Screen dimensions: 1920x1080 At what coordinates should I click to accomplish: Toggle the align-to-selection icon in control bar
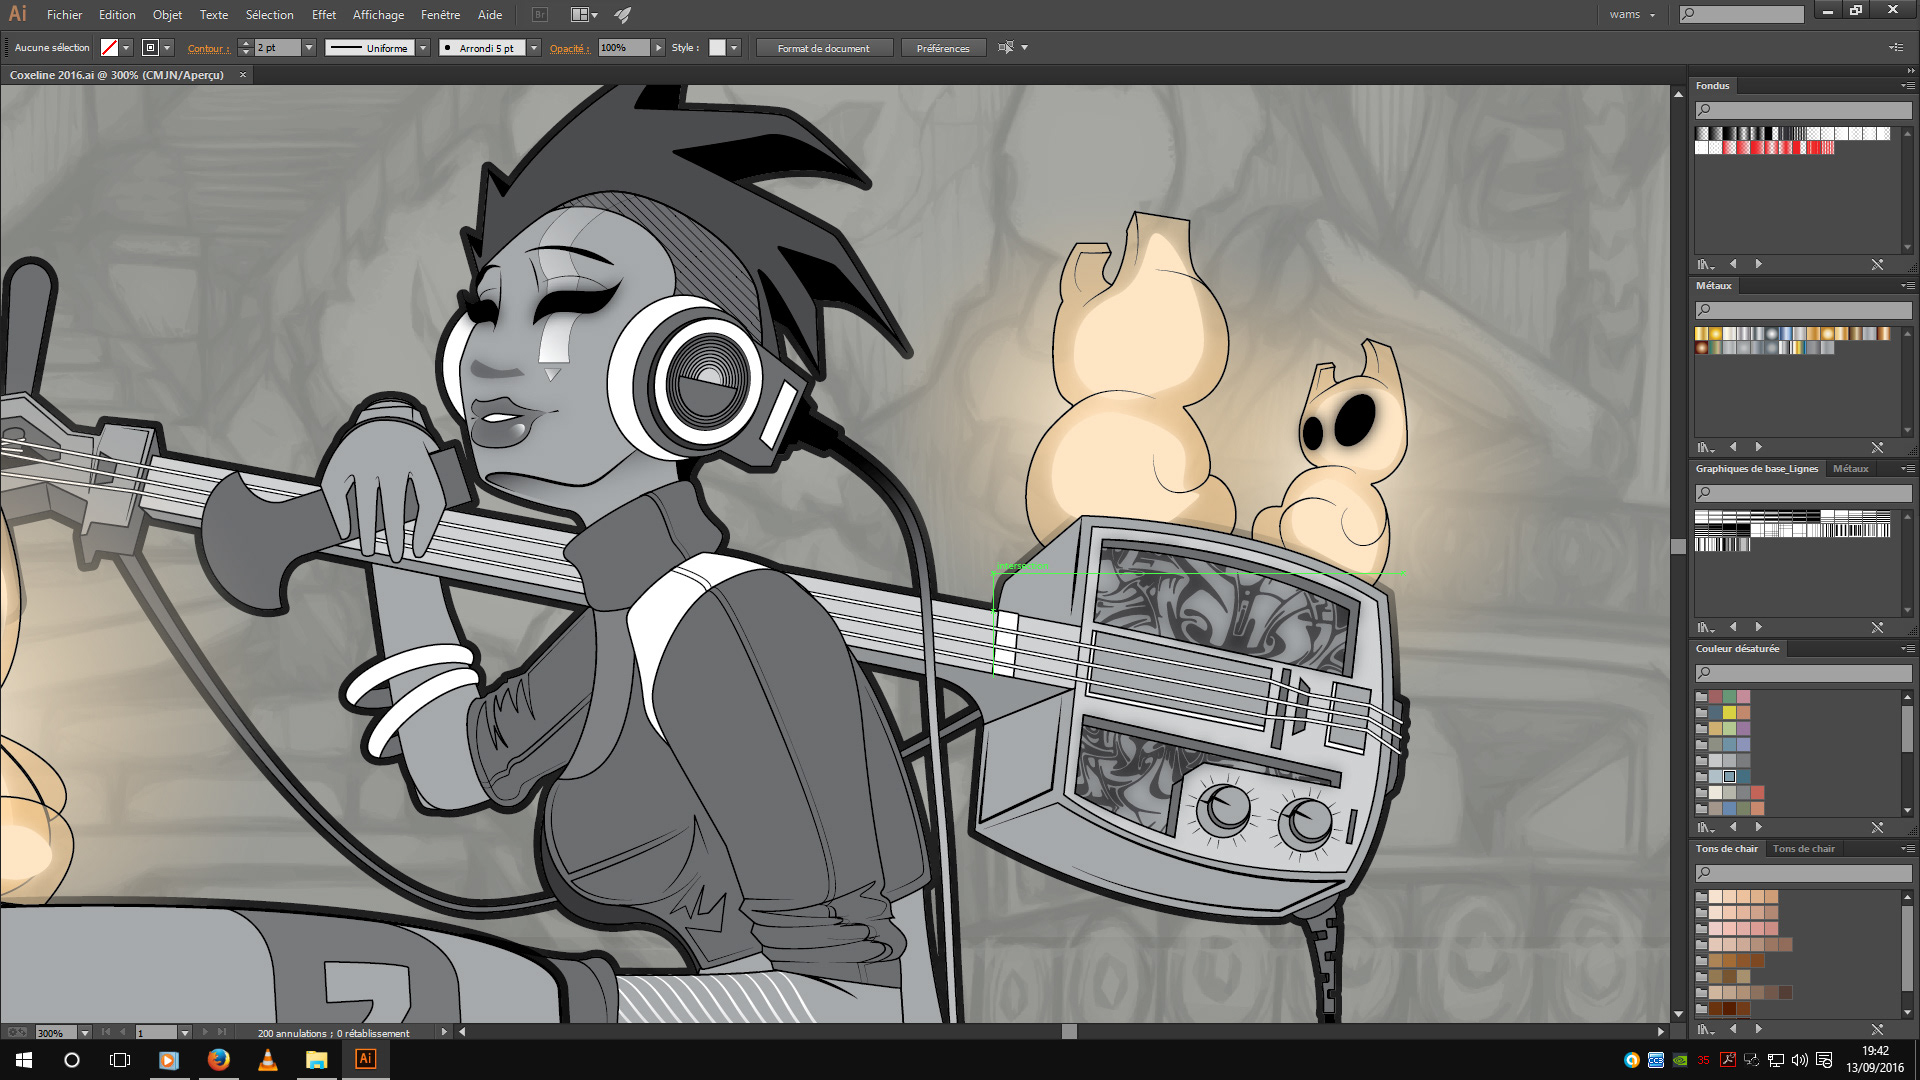coord(1006,48)
